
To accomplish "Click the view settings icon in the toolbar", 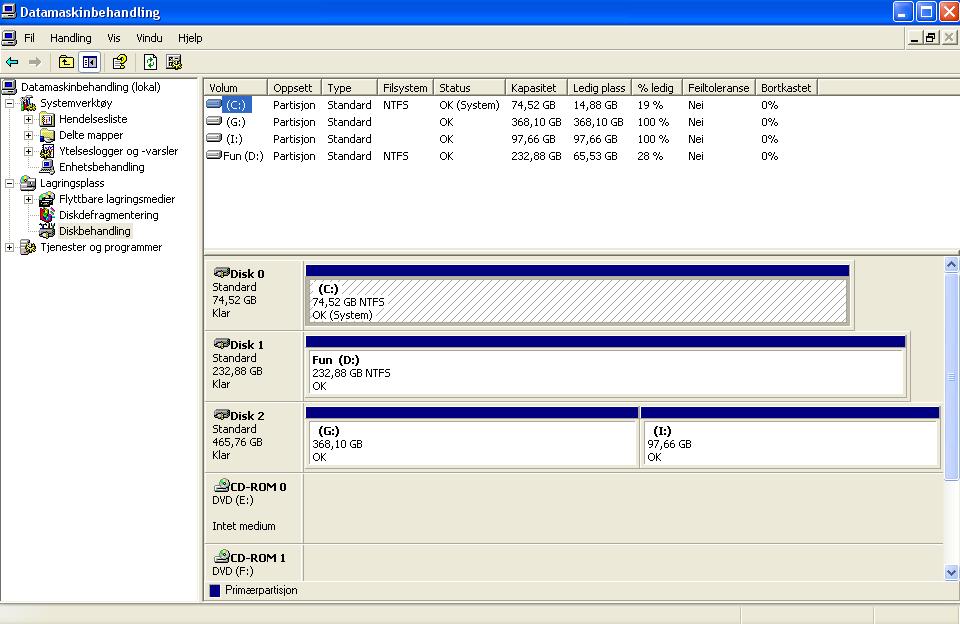I will click(174, 62).
